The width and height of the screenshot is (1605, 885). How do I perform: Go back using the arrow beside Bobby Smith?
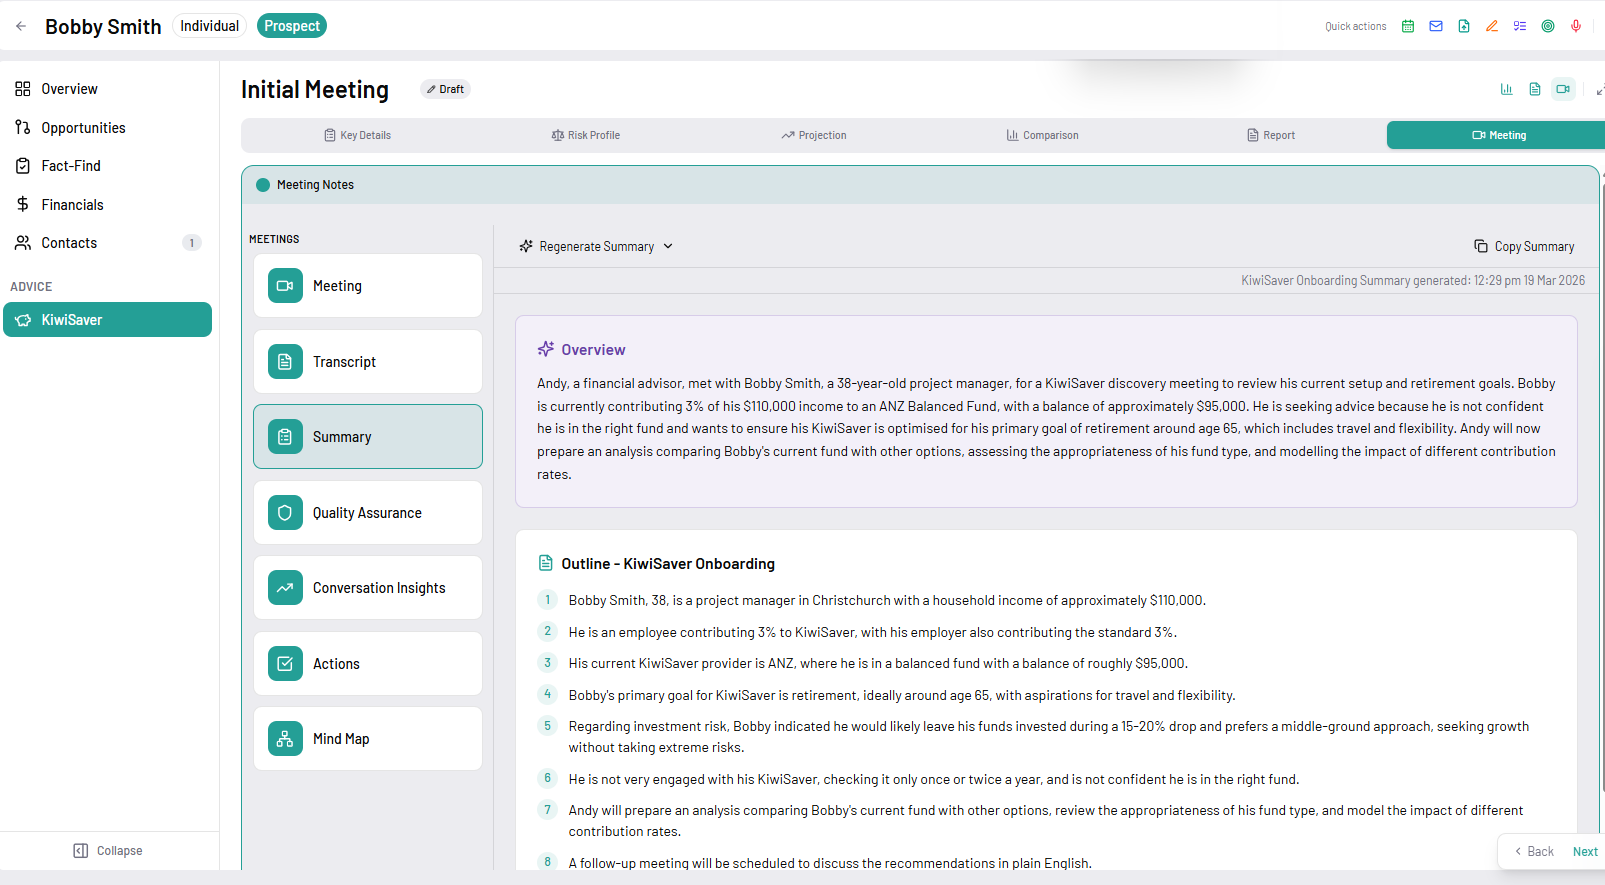(21, 26)
